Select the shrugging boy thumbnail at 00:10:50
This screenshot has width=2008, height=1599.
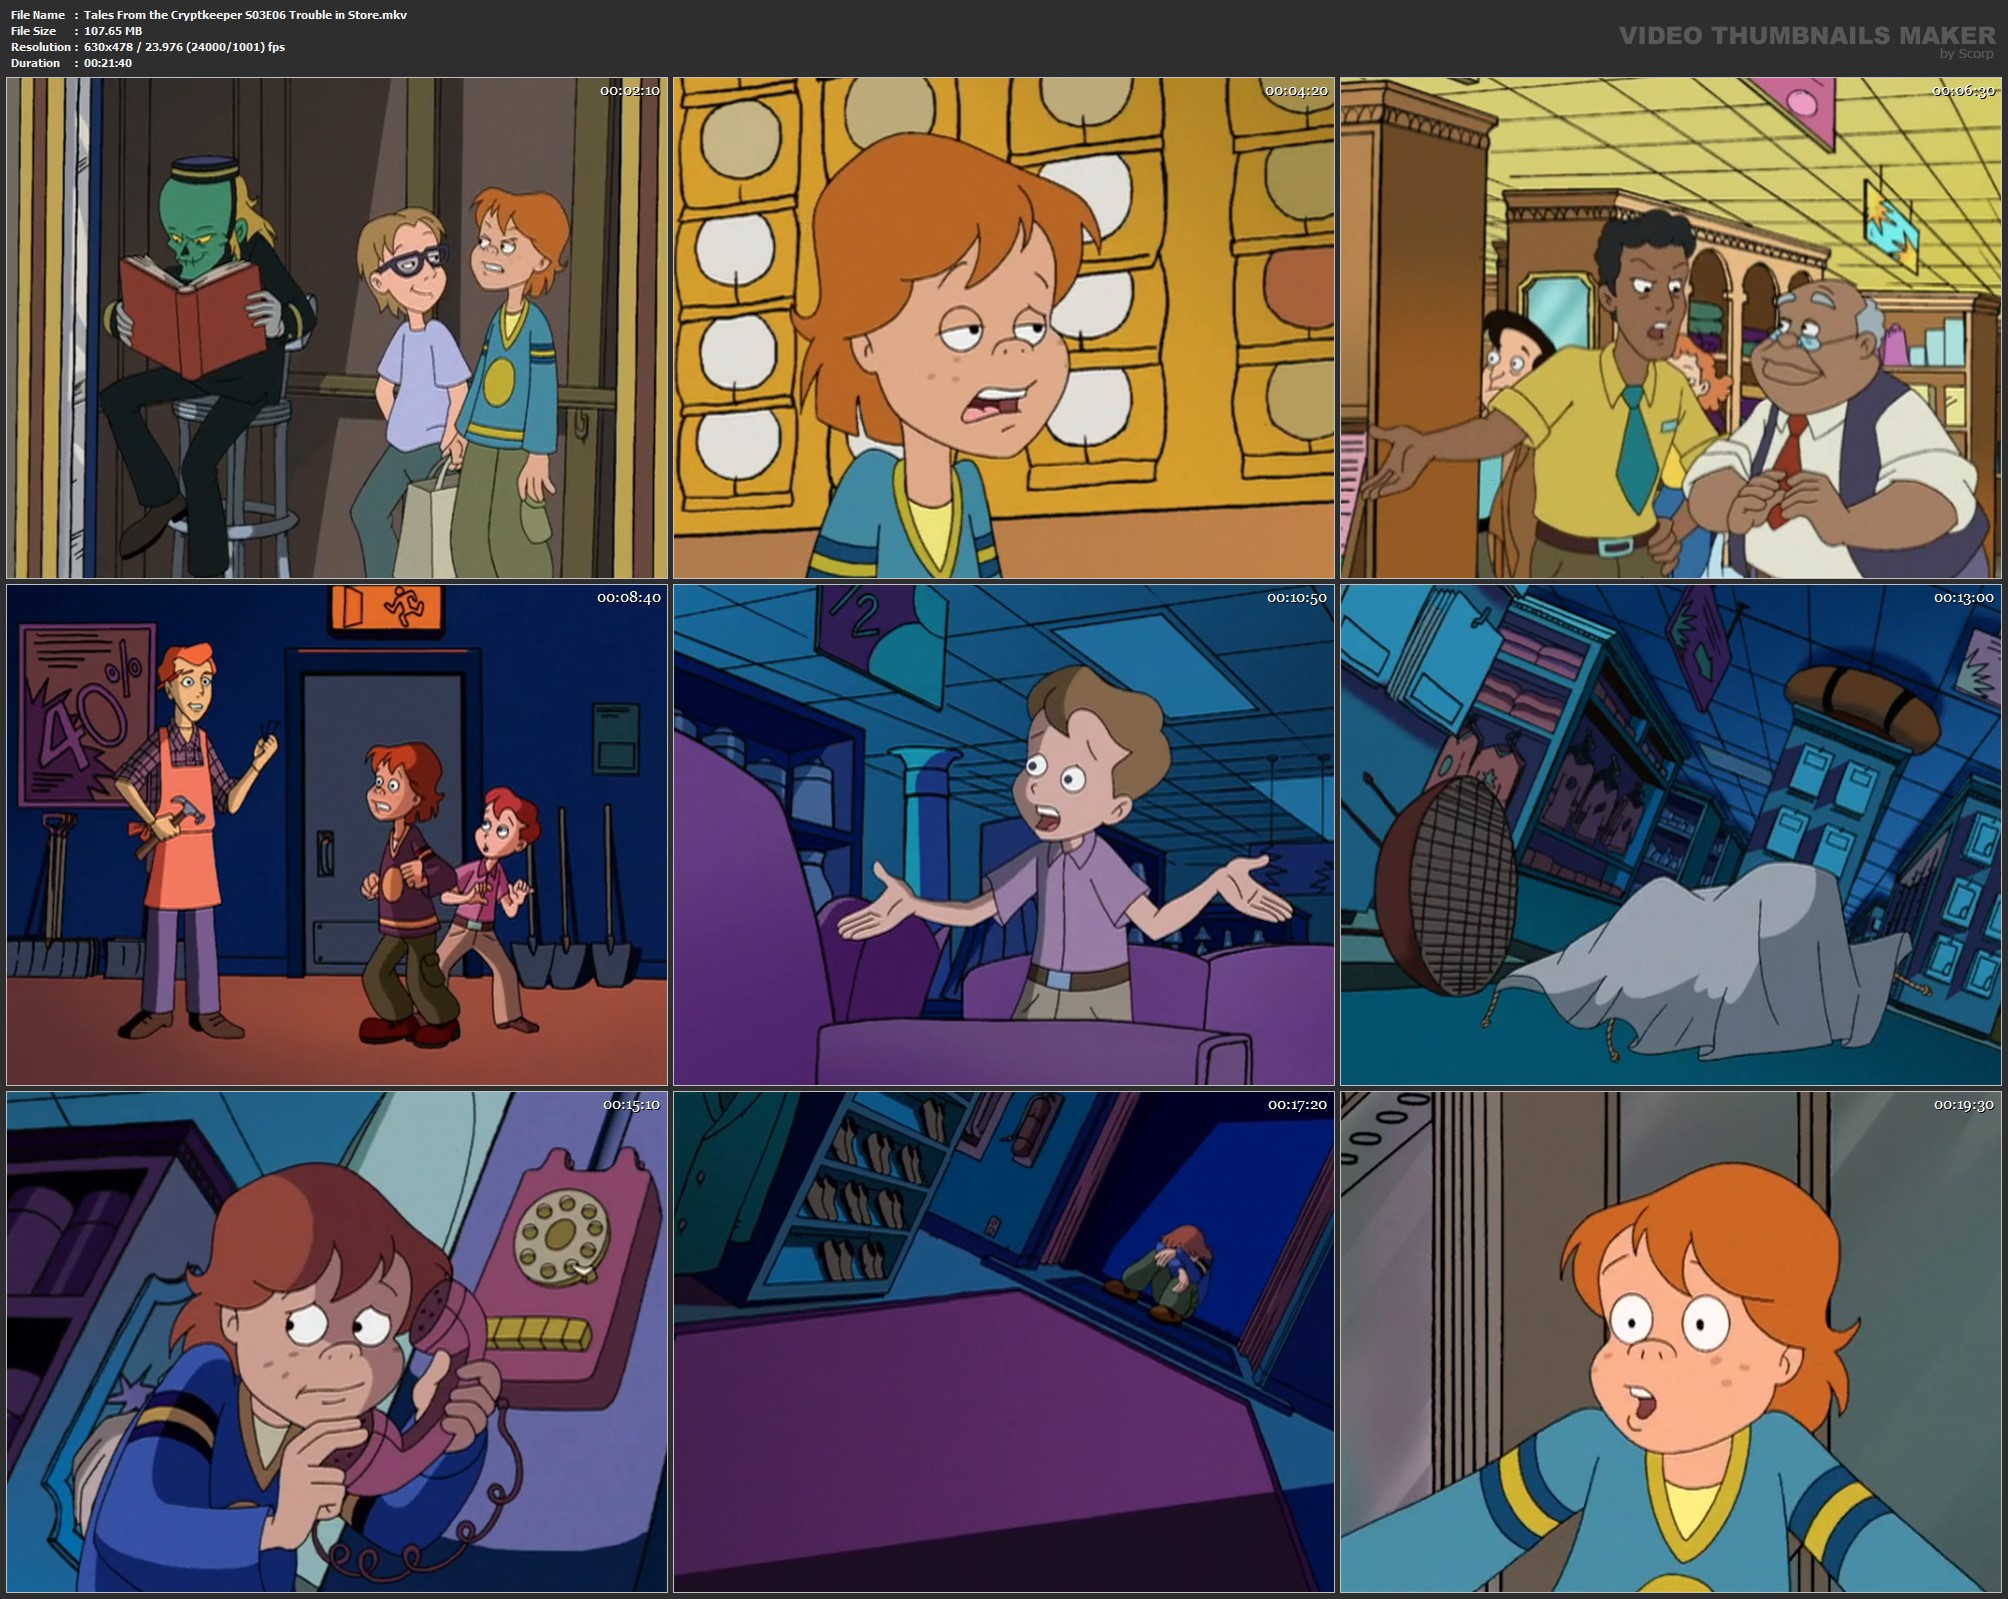[1003, 835]
